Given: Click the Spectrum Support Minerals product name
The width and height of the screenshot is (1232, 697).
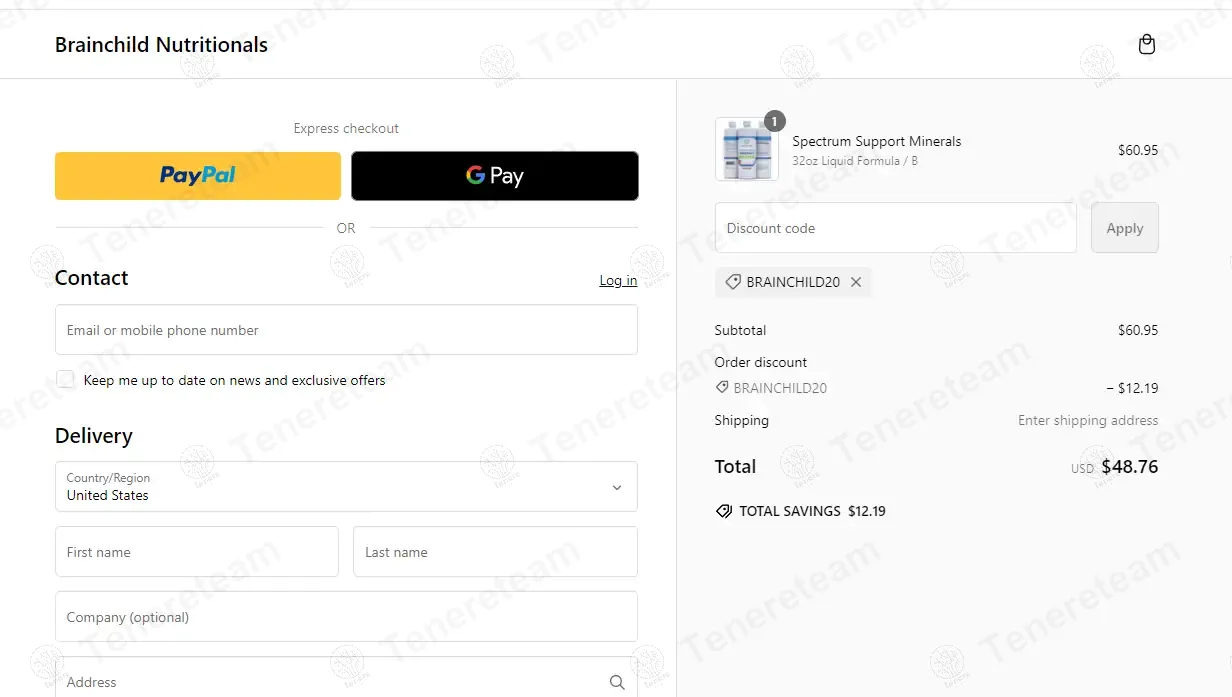Looking at the screenshot, I should [877, 141].
